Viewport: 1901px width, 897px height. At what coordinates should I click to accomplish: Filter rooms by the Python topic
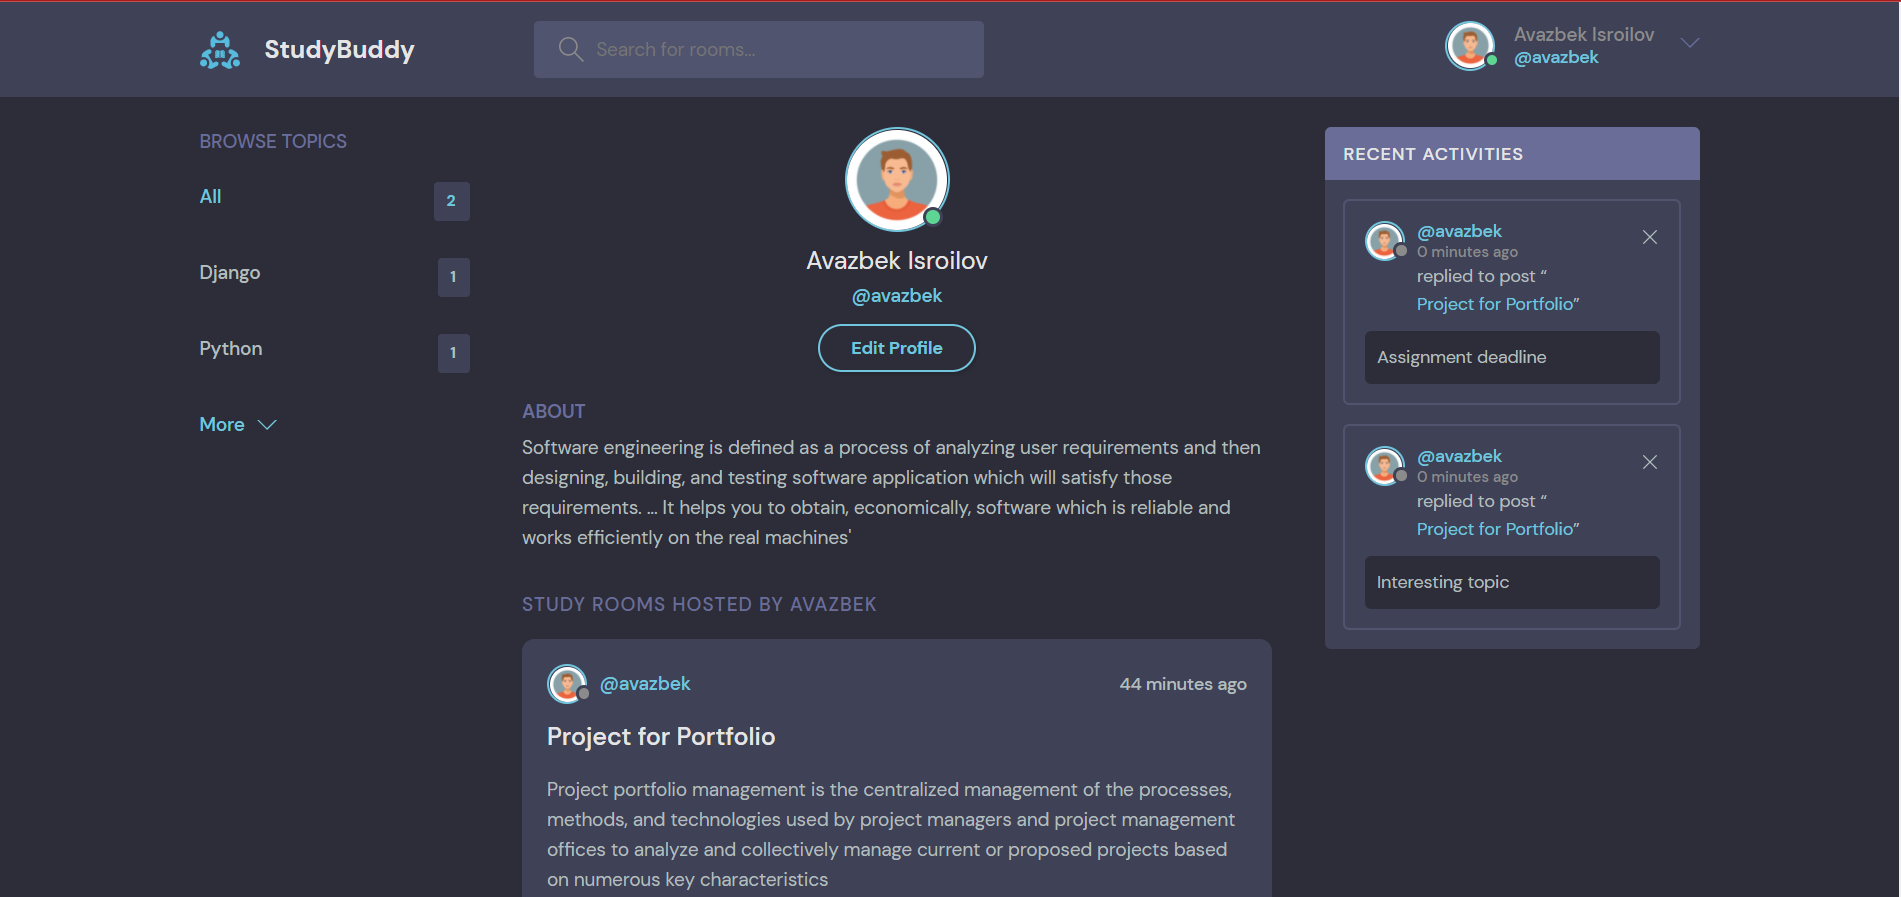(x=230, y=348)
